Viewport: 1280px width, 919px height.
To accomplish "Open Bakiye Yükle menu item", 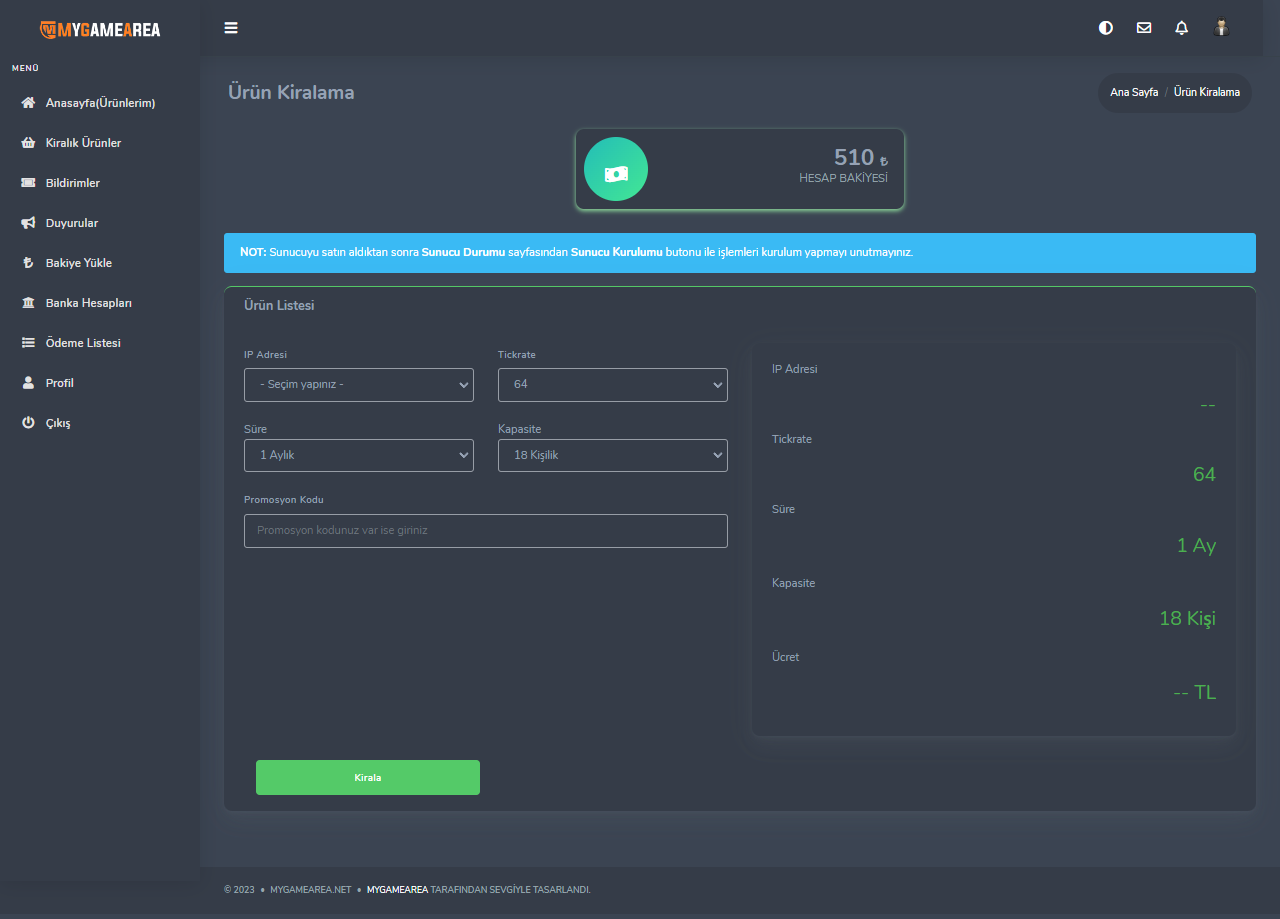I will tap(79, 263).
